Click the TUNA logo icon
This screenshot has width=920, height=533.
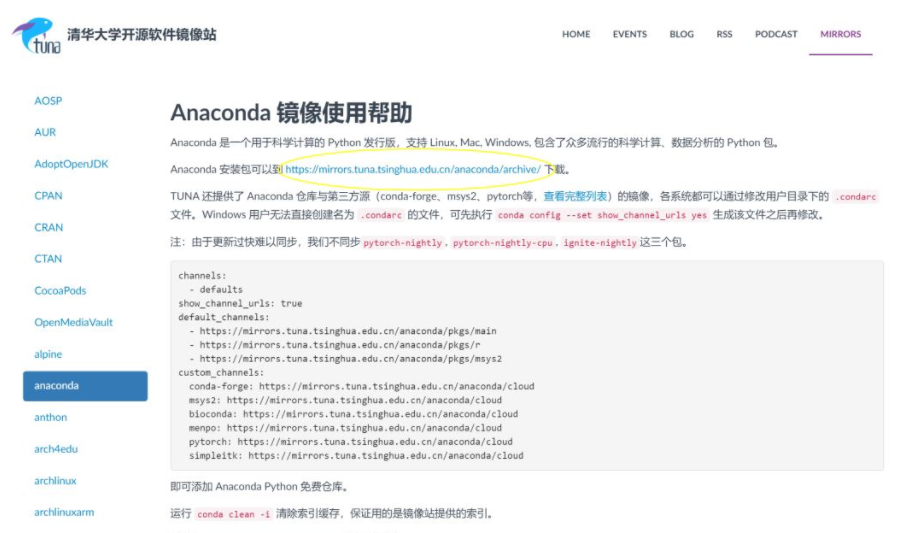[36, 35]
